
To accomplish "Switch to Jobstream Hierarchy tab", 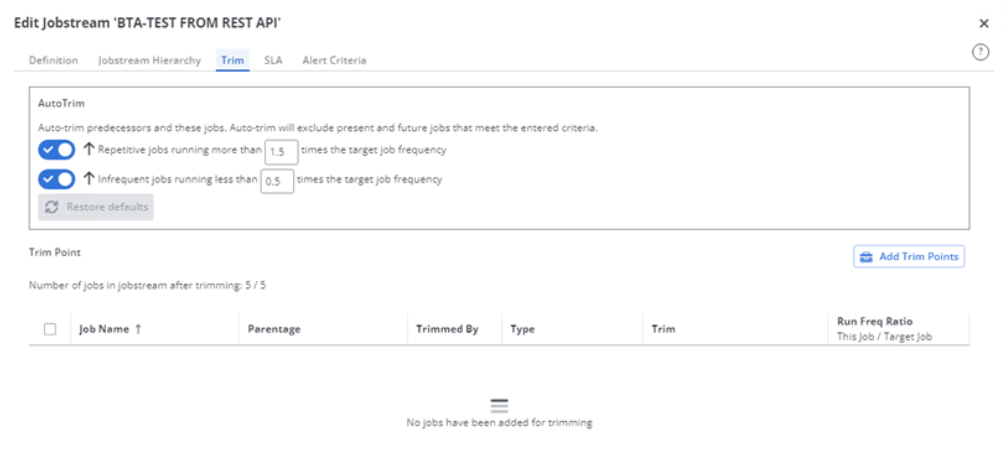I will (x=149, y=60).
